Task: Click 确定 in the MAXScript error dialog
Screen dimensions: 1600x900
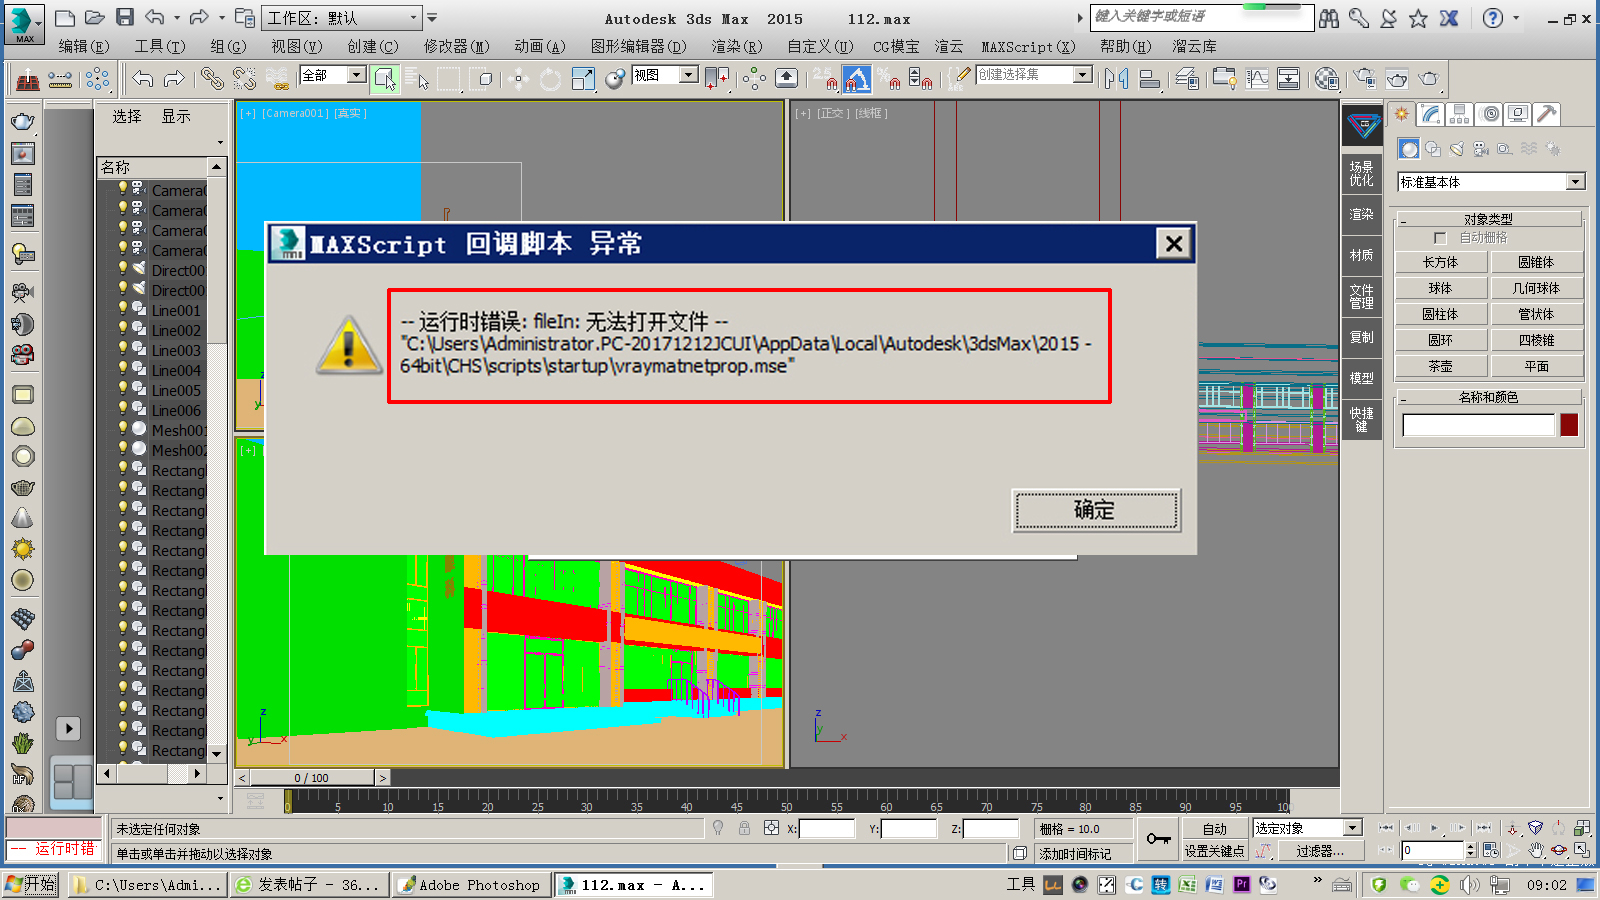Action: (x=1096, y=510)
